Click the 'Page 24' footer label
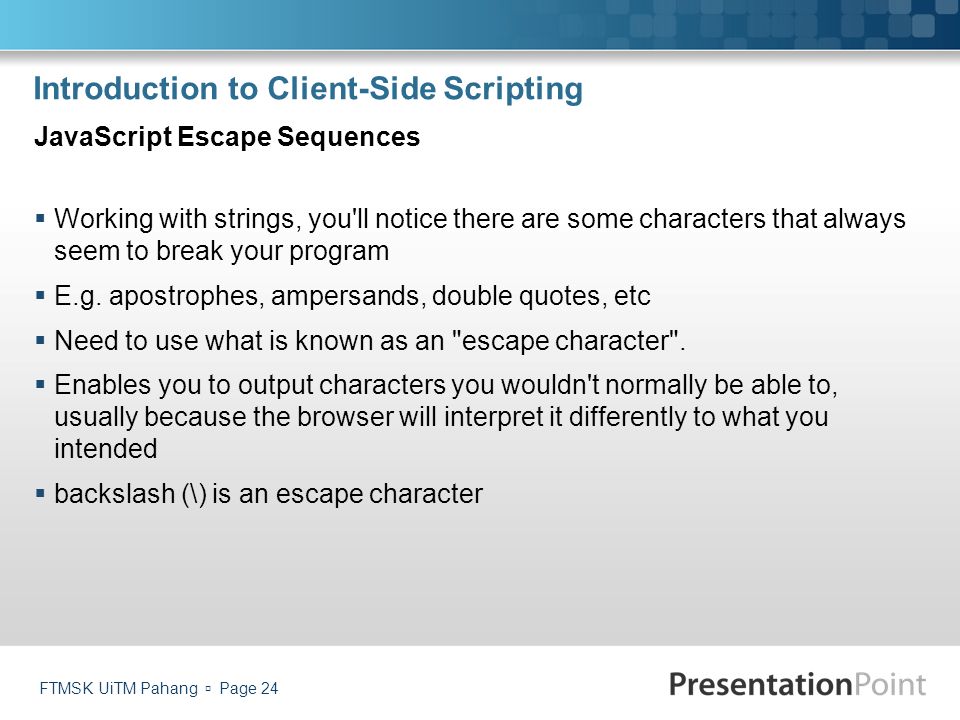The height and width of the screenshot is (720, 960). [249, 689]
